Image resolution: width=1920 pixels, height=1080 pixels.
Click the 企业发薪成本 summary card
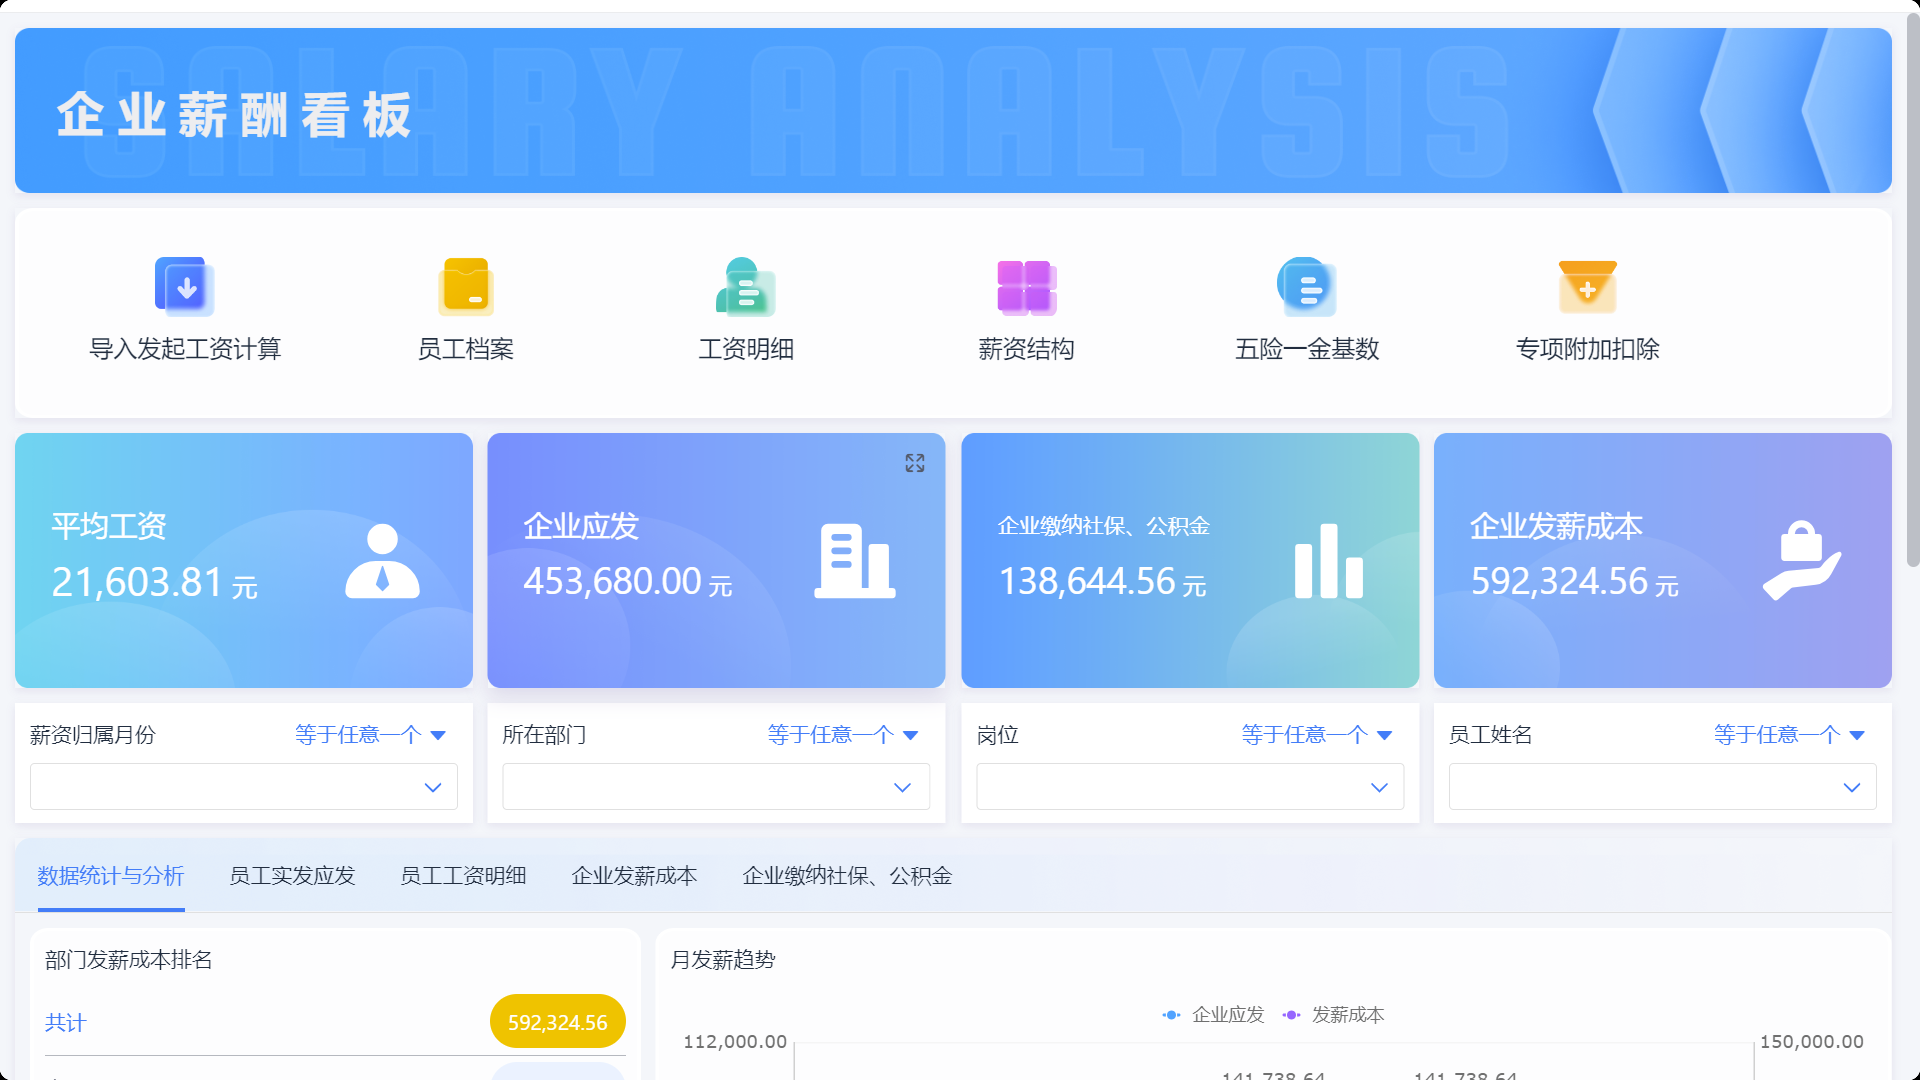pos(1662,560)
